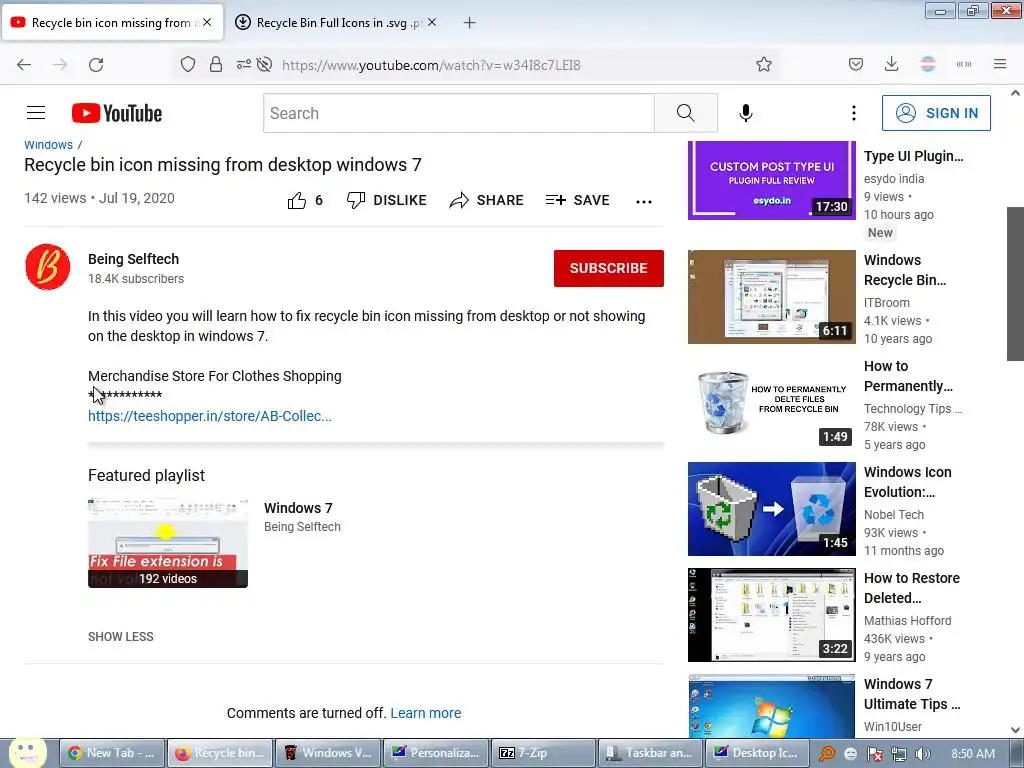Reload the page with refresh icon

[x=96, y=65]
